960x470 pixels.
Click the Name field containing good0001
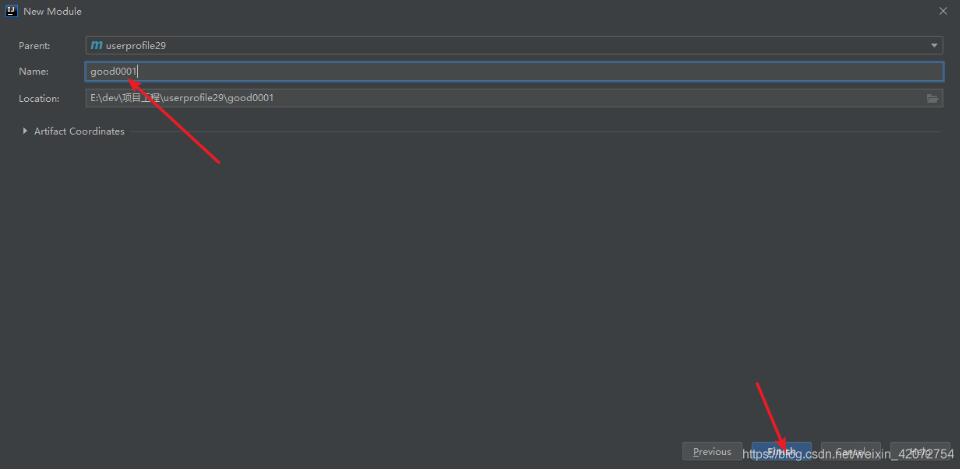click(514, 72)
